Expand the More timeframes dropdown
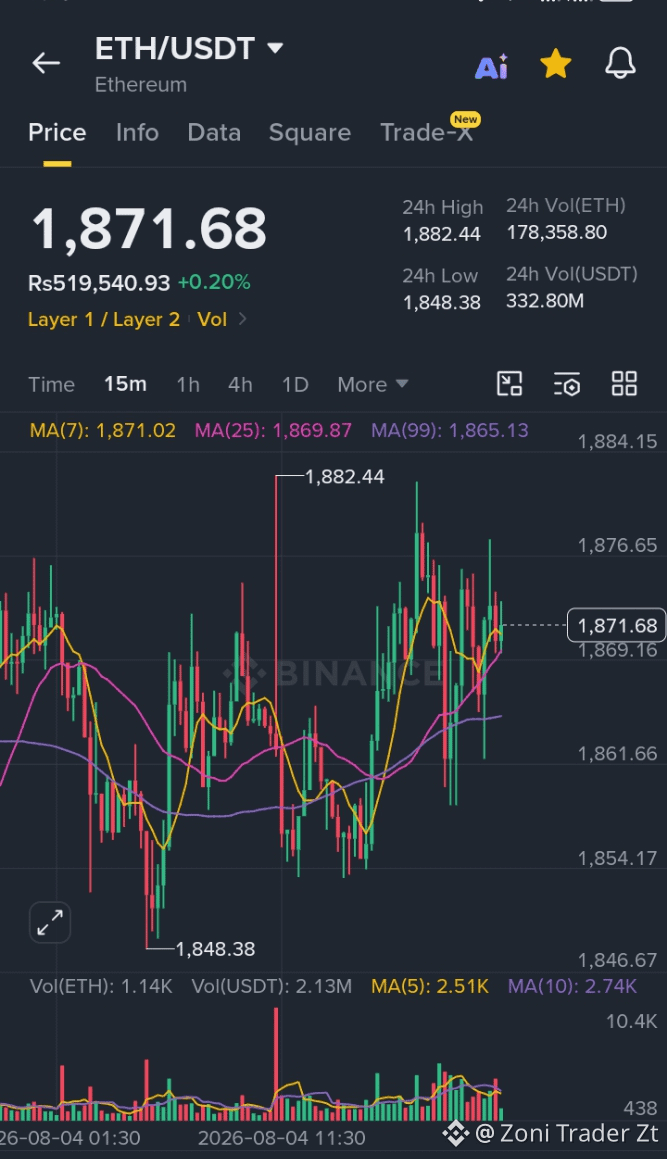 click(x=373, y=384)
